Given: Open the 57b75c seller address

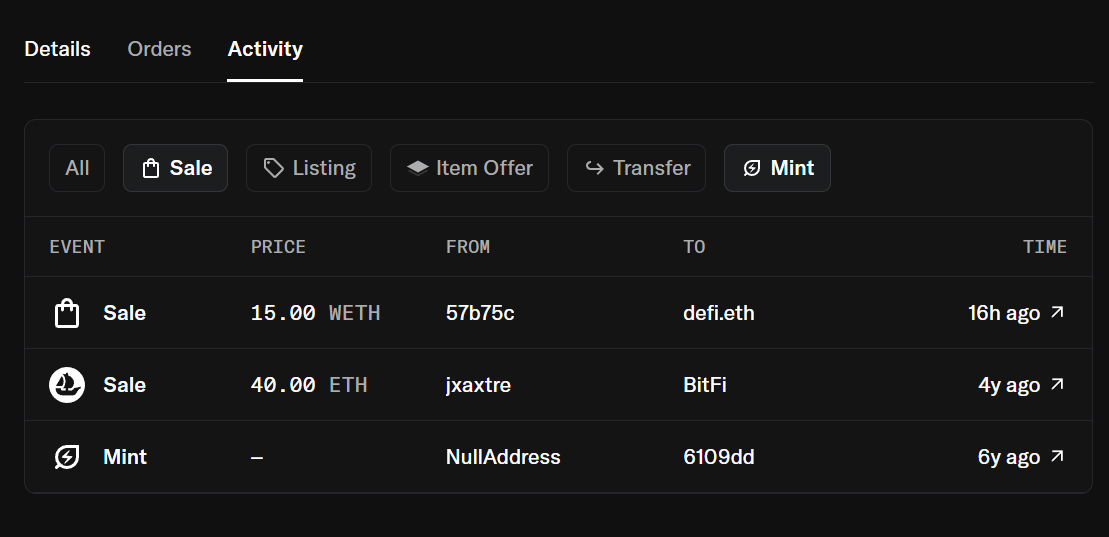Looking at the screenshot, I should [480, 313].
